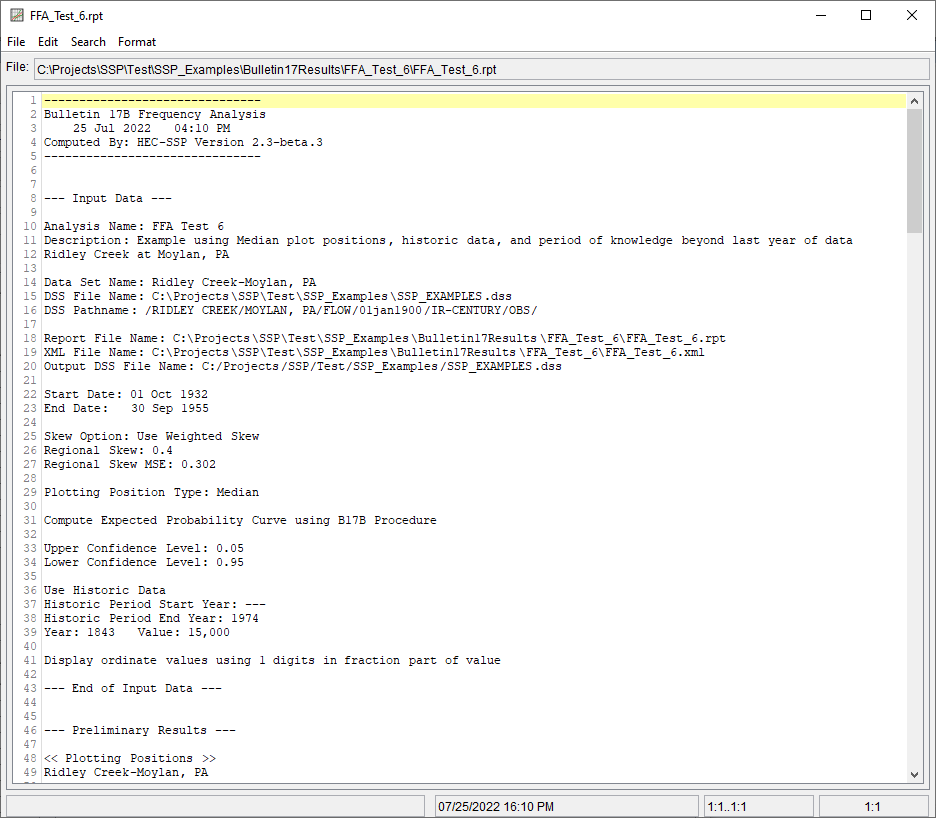Click the 'XML File Name' line
Viewport: 936px width, 818px height.
tap(374, 352)
